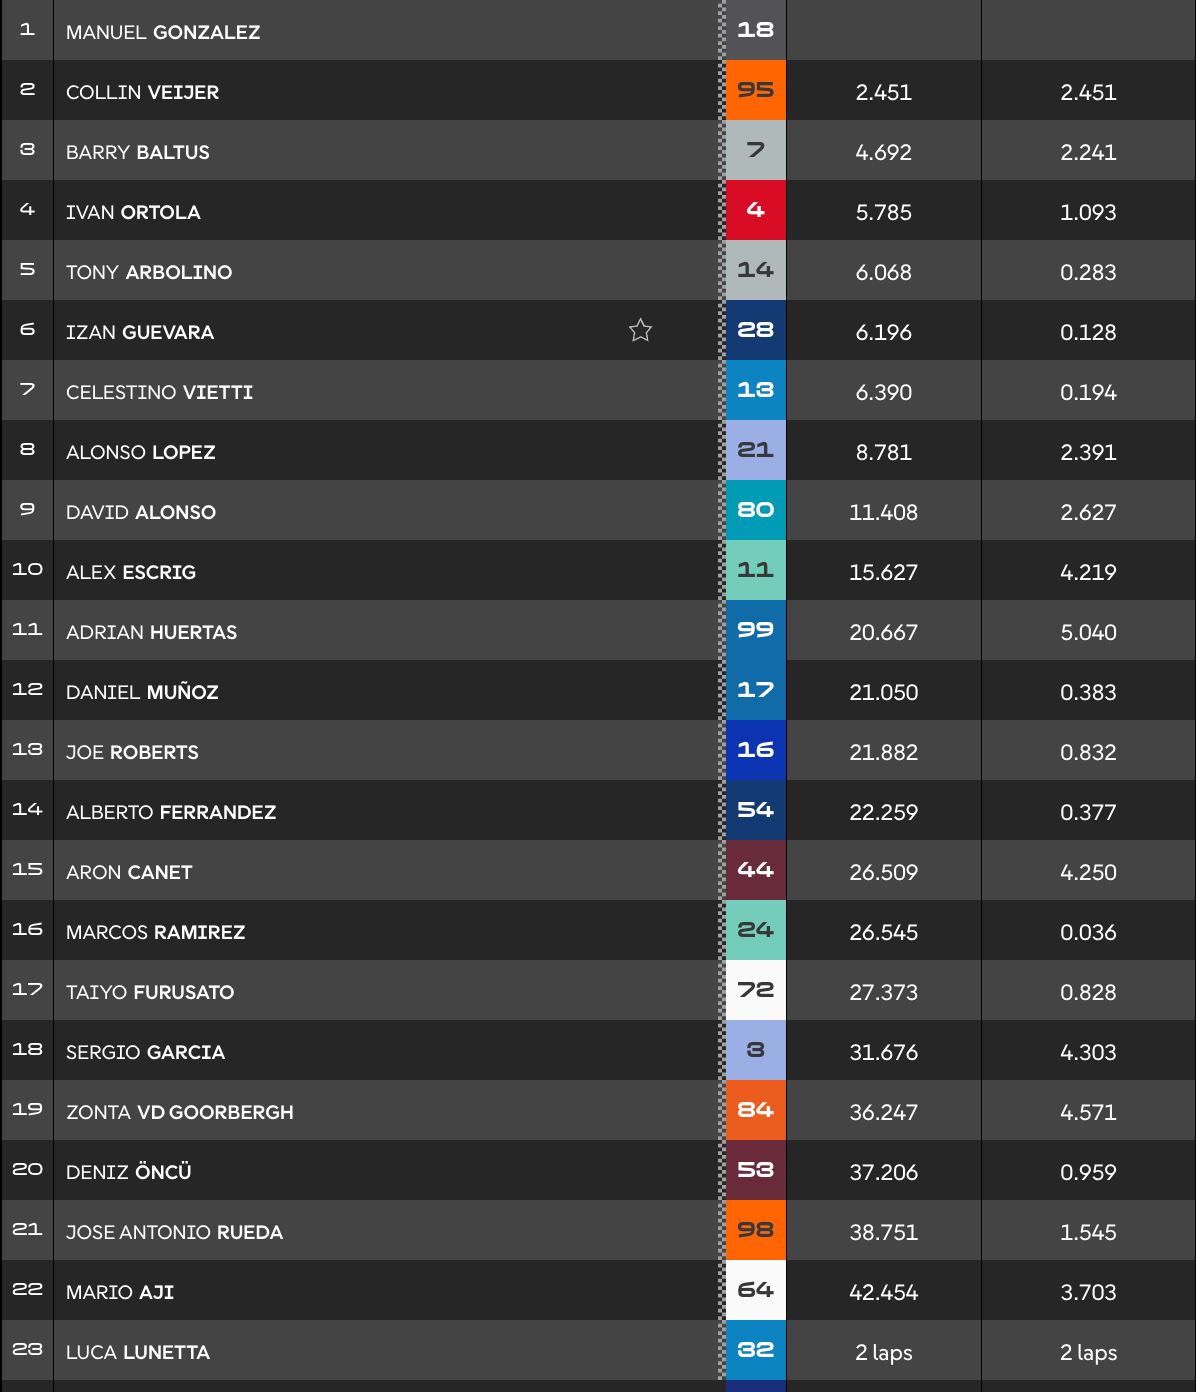Image resolution: width=1196 pixels, height=1392 pixels.
Task: Click red number 4 badge
Action: pyautogui.click(x=755, y=210)
